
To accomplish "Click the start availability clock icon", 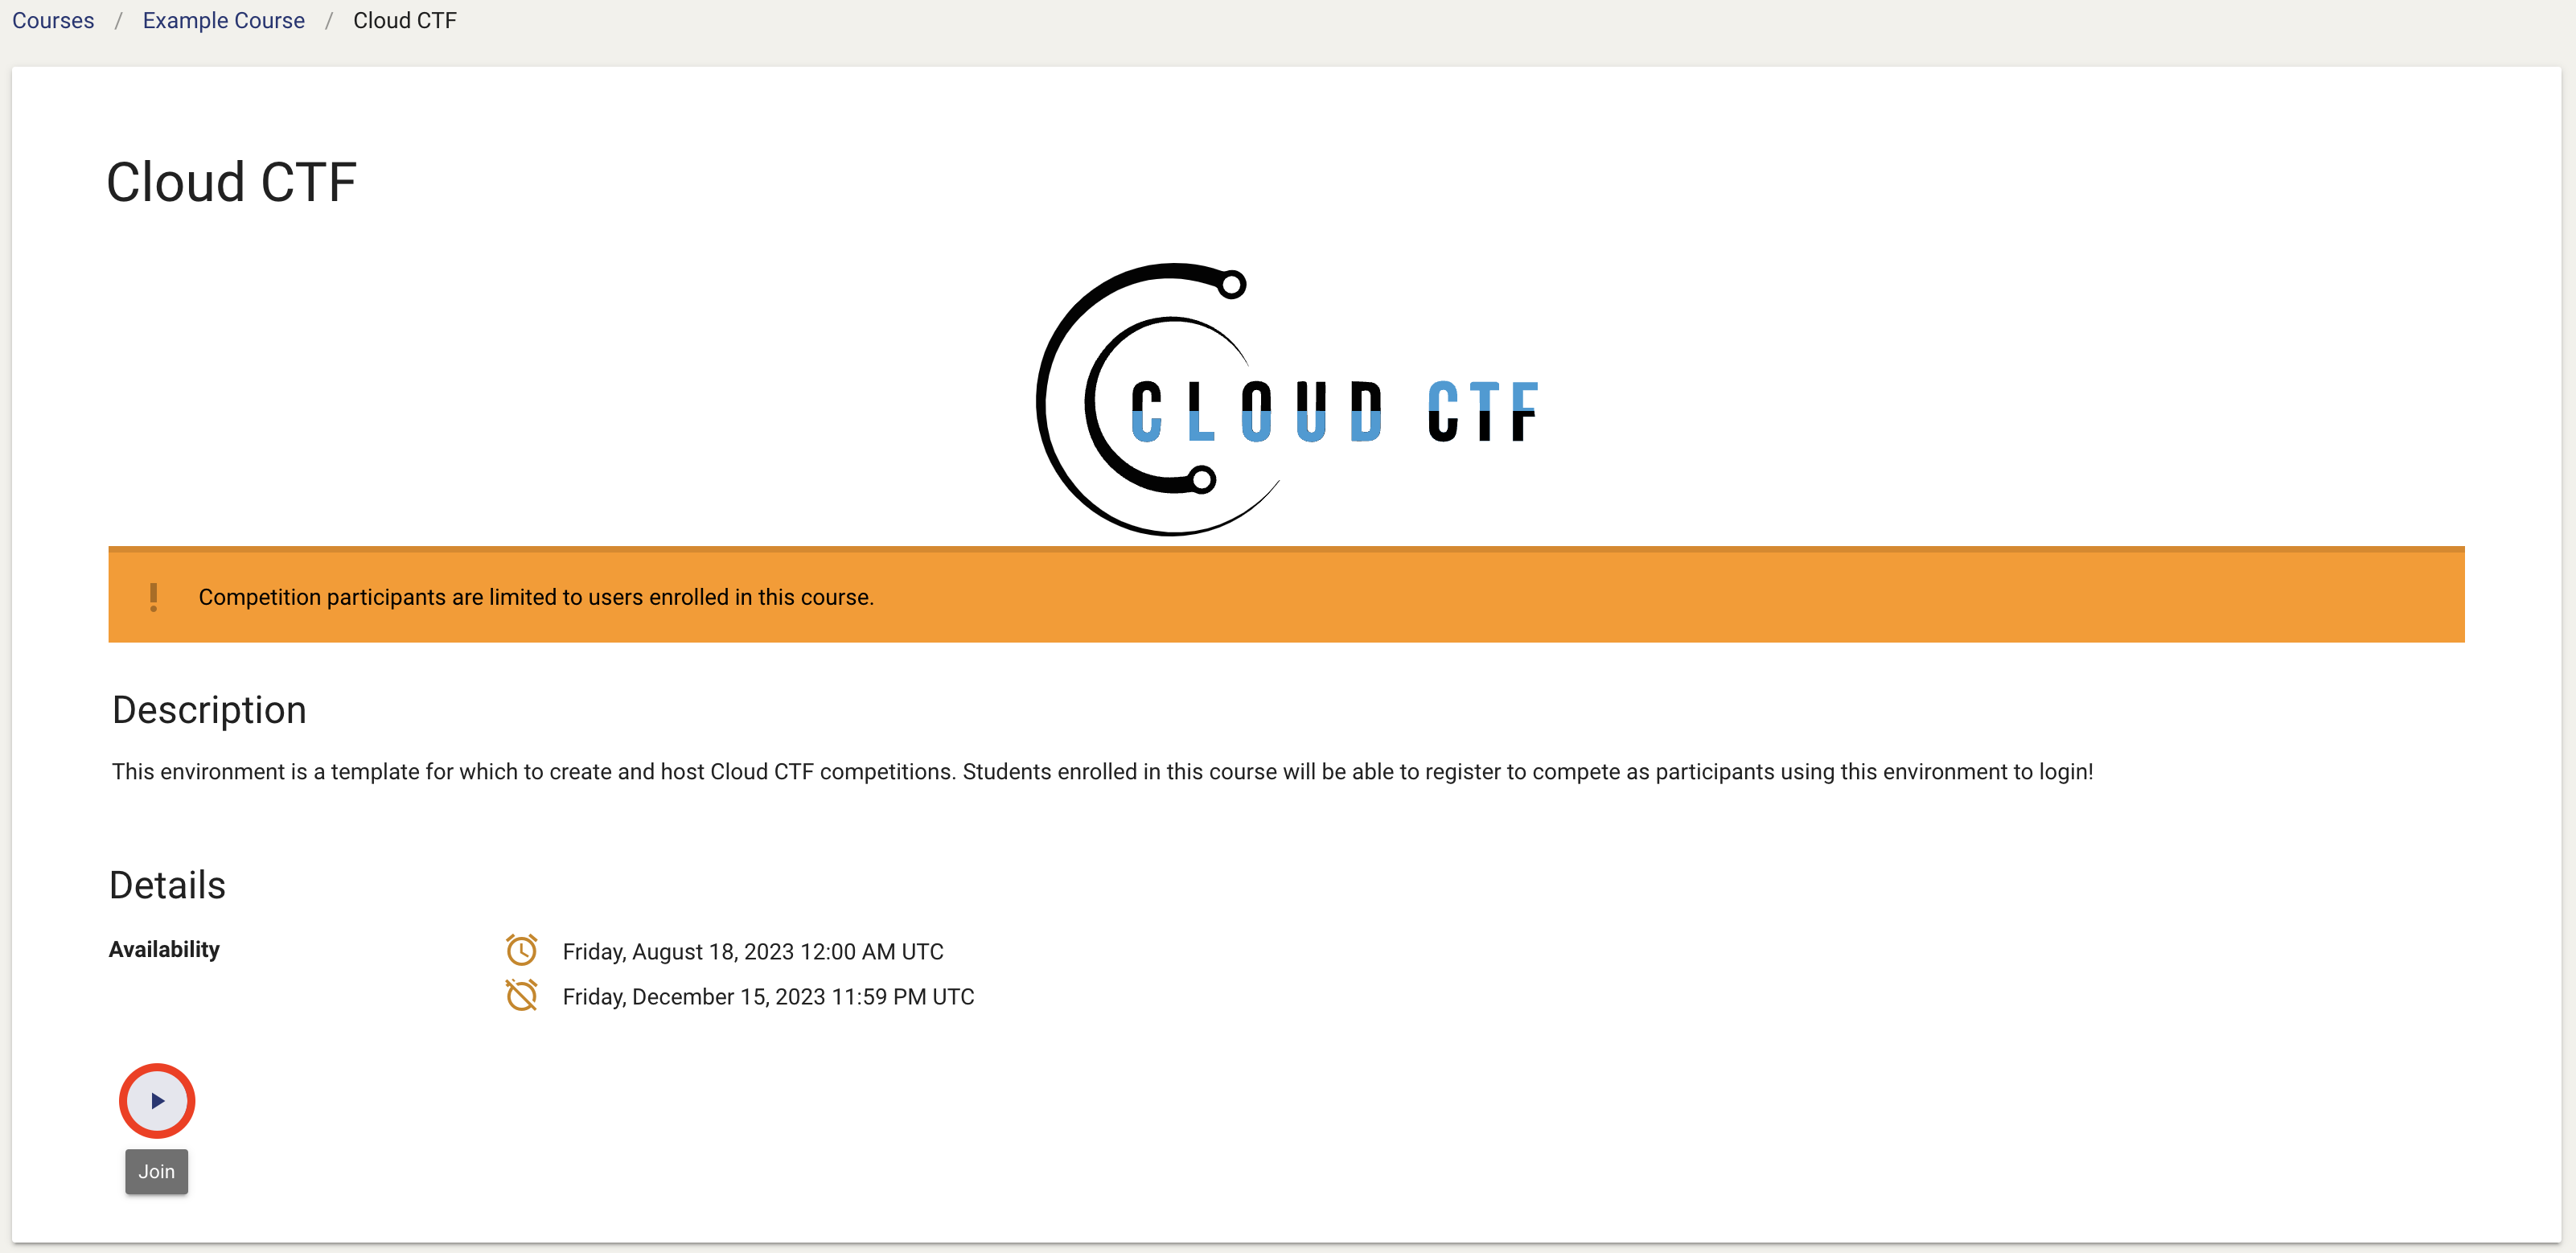I will [521, 949].
